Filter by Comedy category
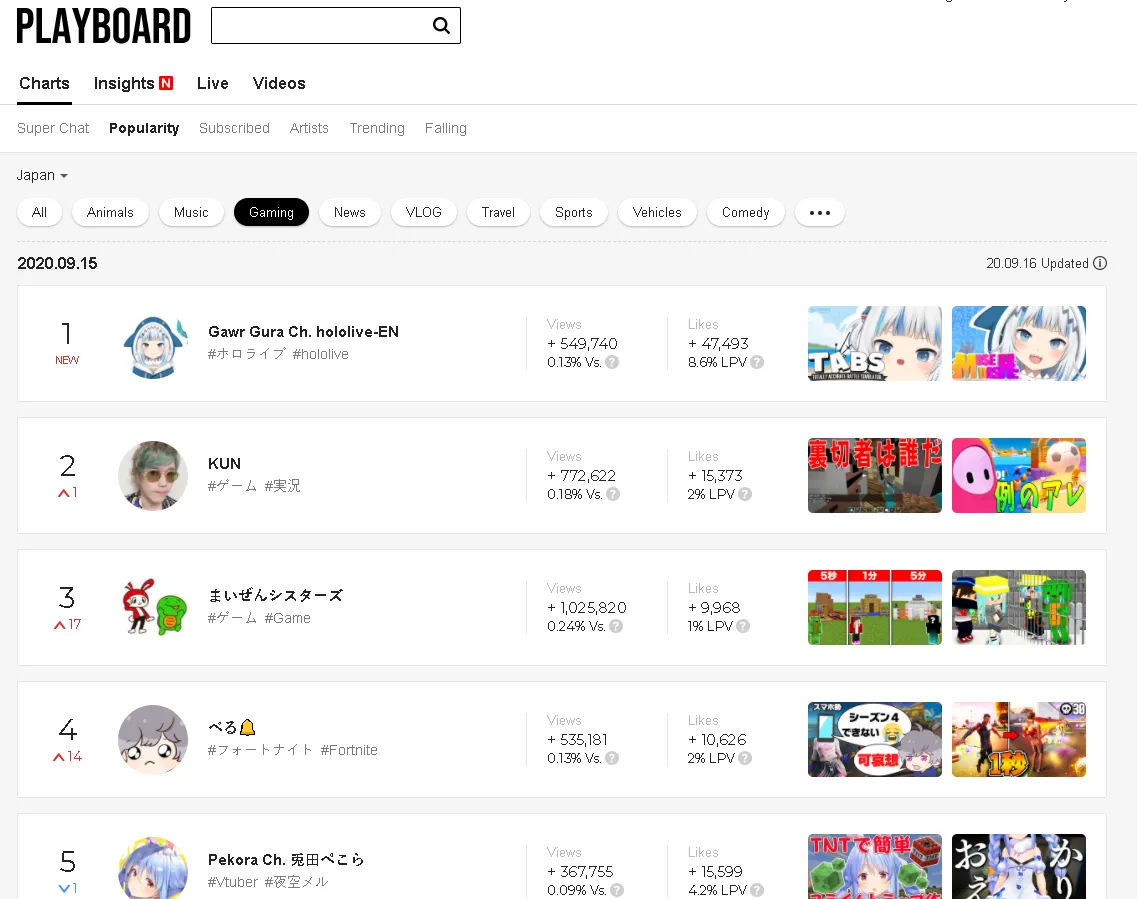The height and width of the screenshot is (899, 1137). pos(745,212)
